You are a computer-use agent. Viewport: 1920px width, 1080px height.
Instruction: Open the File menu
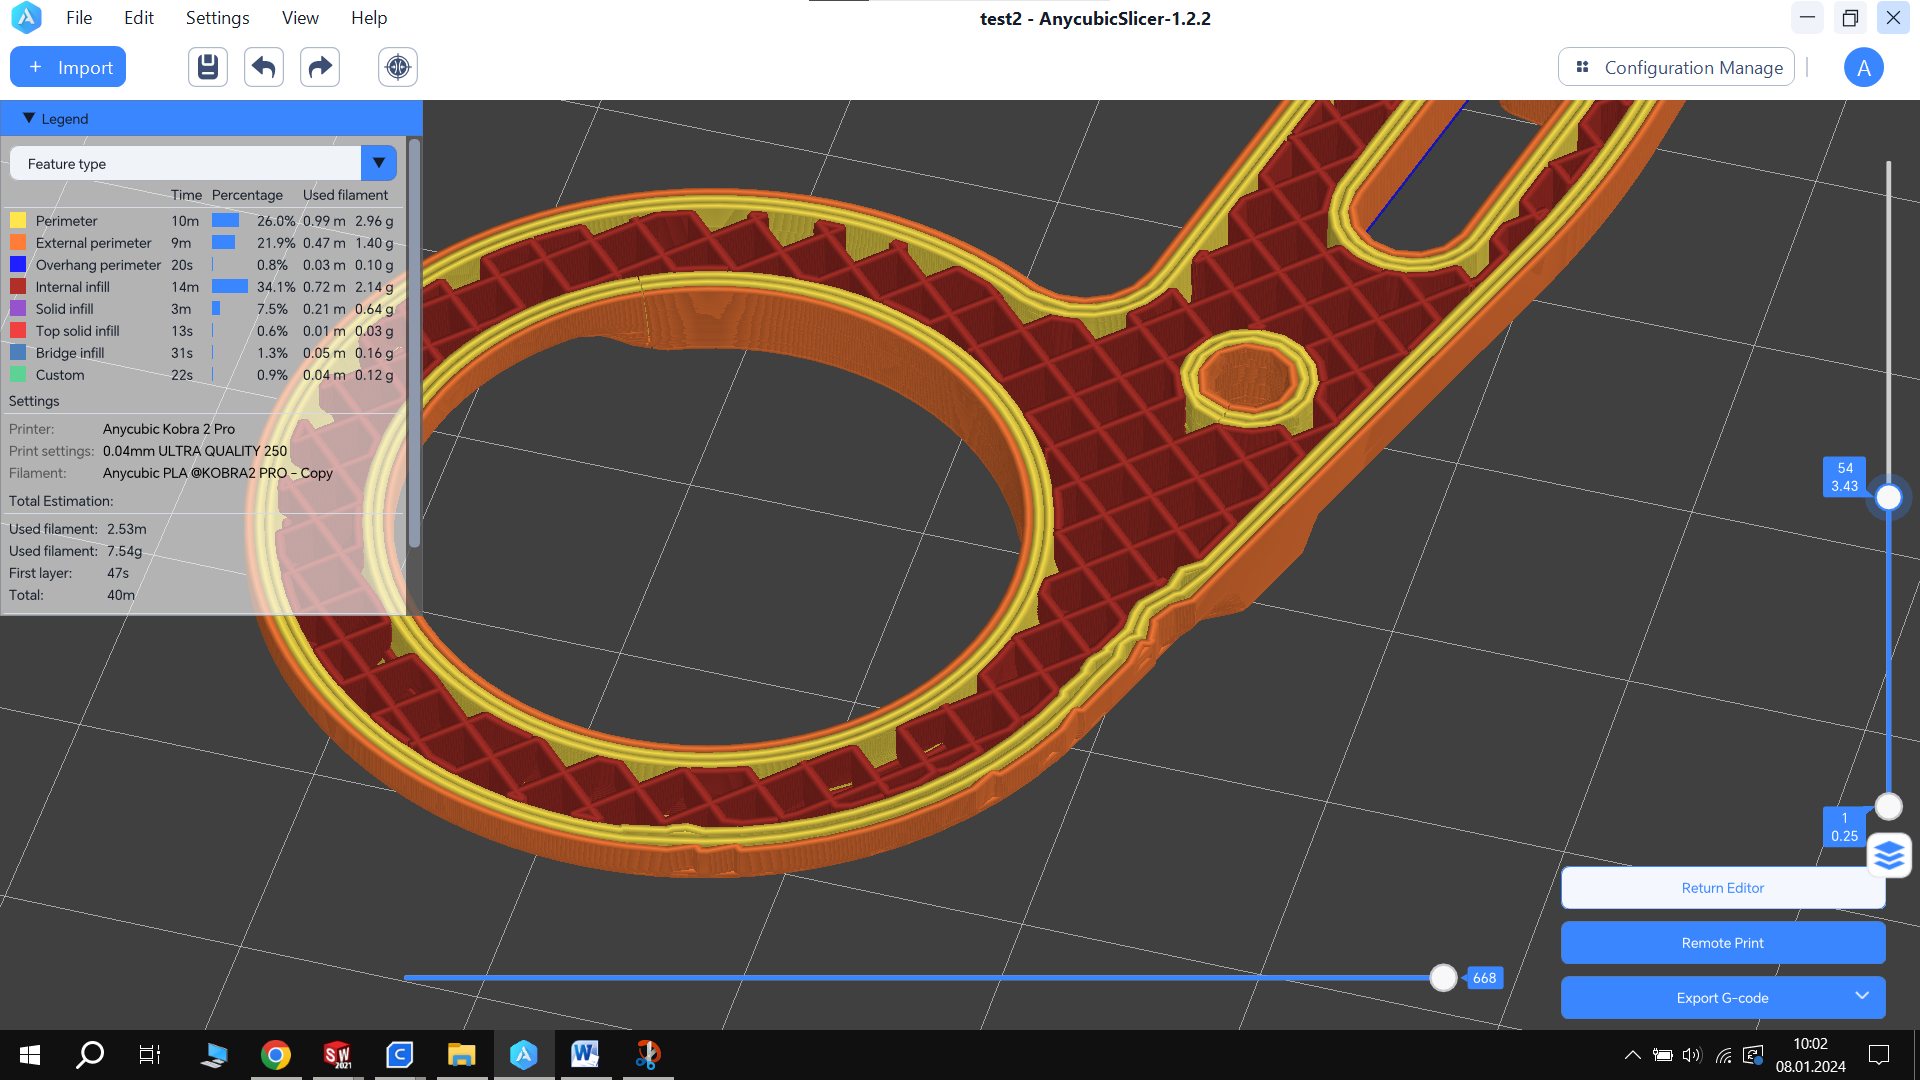point(79,18)
